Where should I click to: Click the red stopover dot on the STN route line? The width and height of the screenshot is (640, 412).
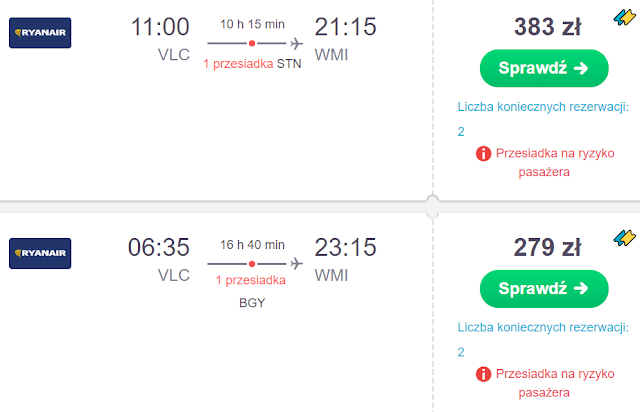(252, 43)
